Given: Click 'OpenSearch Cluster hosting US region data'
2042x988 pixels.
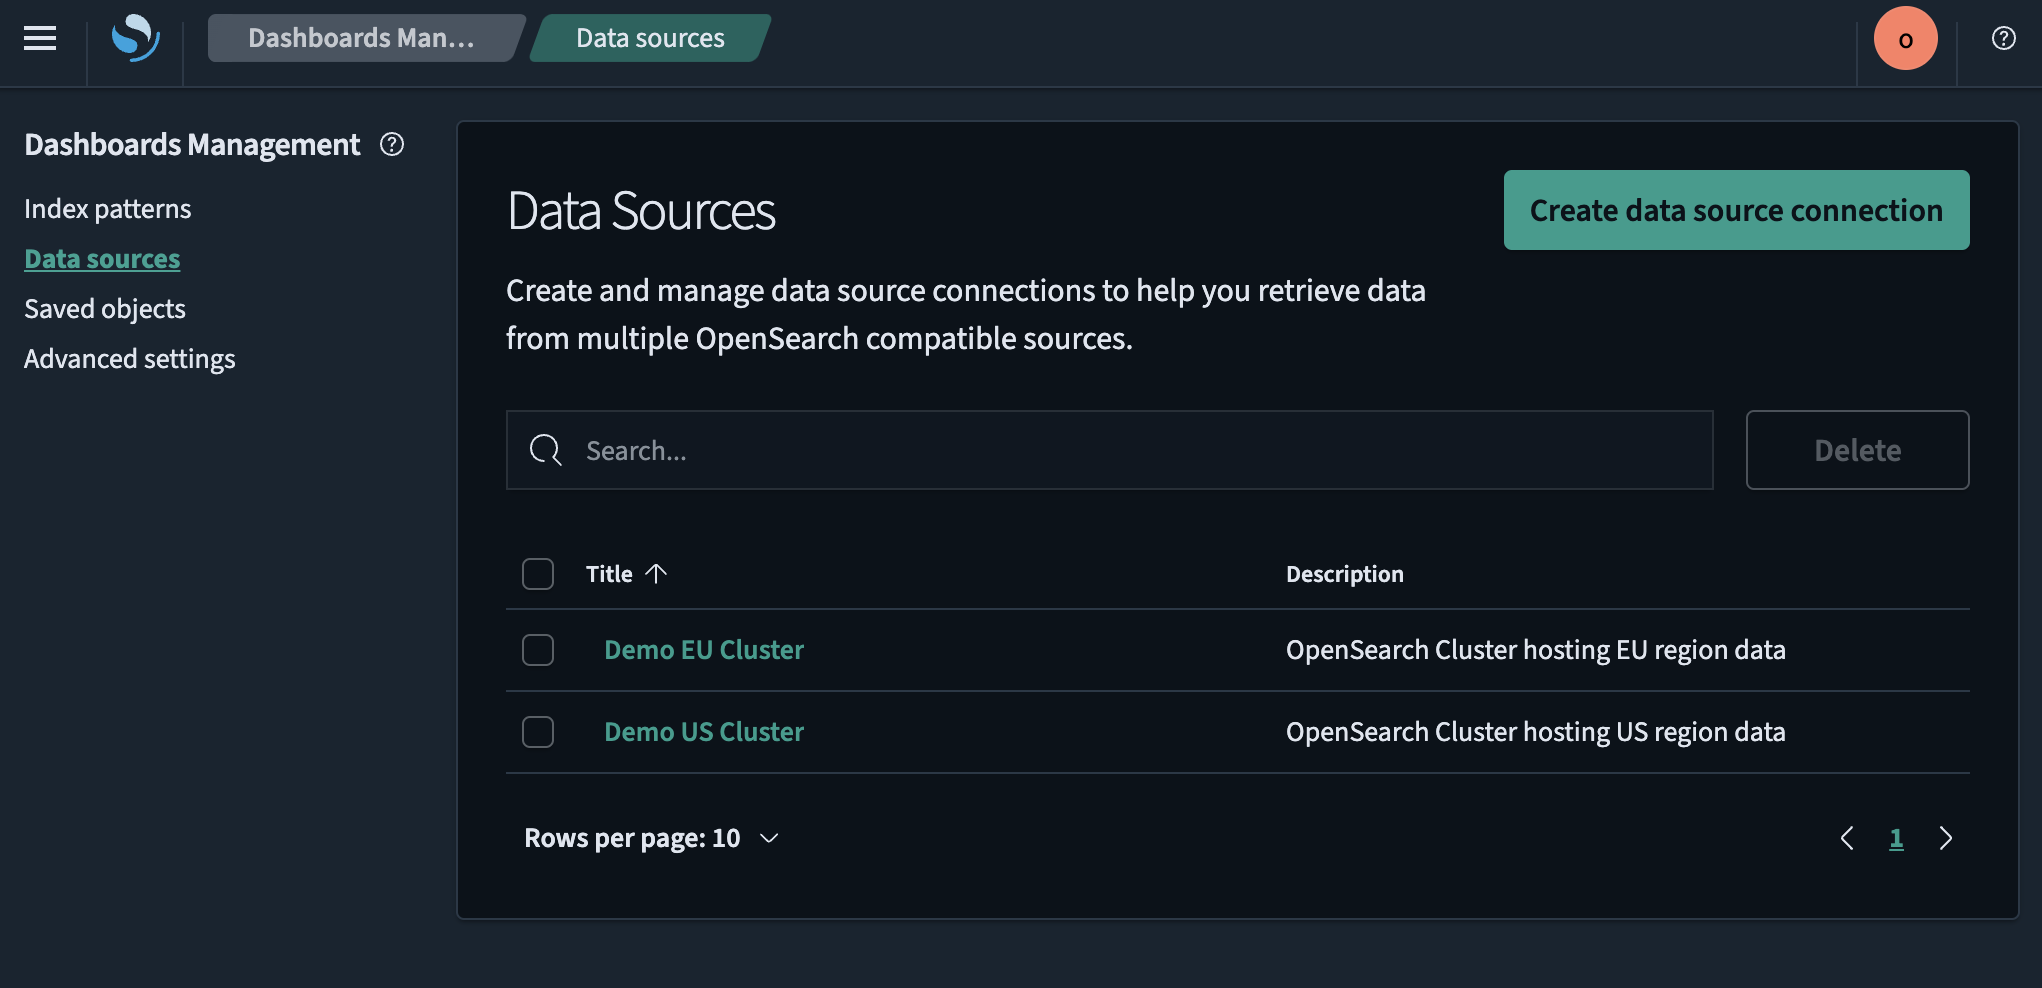Looking at the screenshot, I should tap(1535, 732).
